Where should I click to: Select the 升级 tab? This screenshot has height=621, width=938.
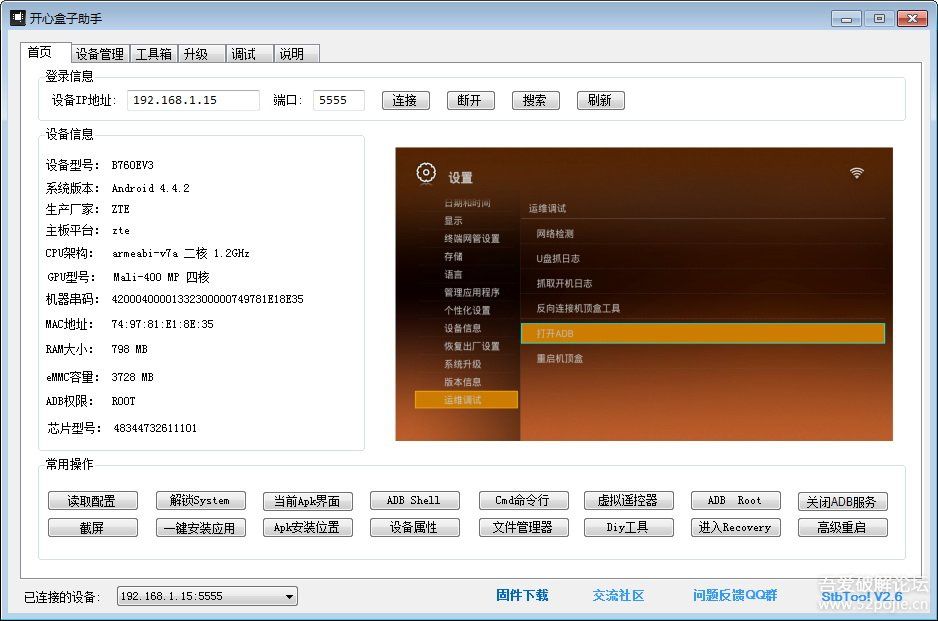196,54
